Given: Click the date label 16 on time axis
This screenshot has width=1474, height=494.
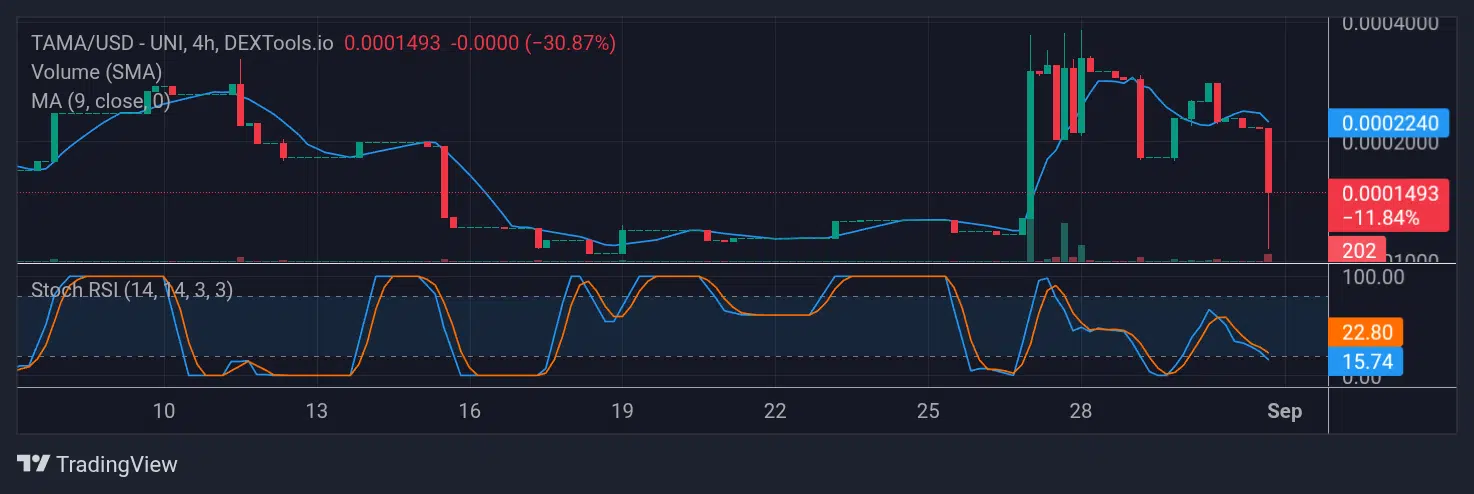Looking at the screenshot, I should (x=469, y=411).
